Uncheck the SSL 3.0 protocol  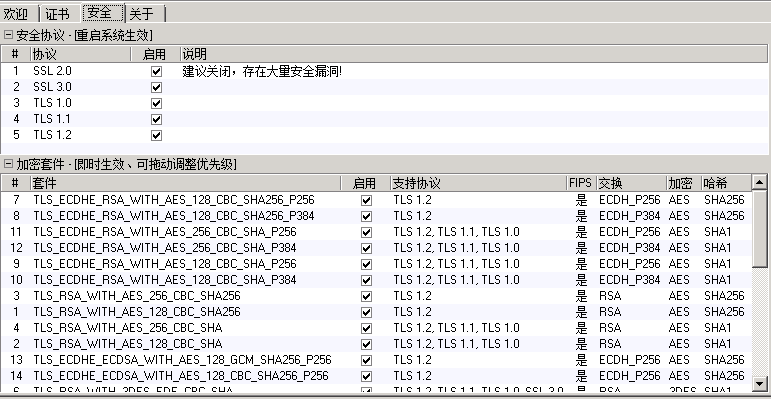pos(156,88)
